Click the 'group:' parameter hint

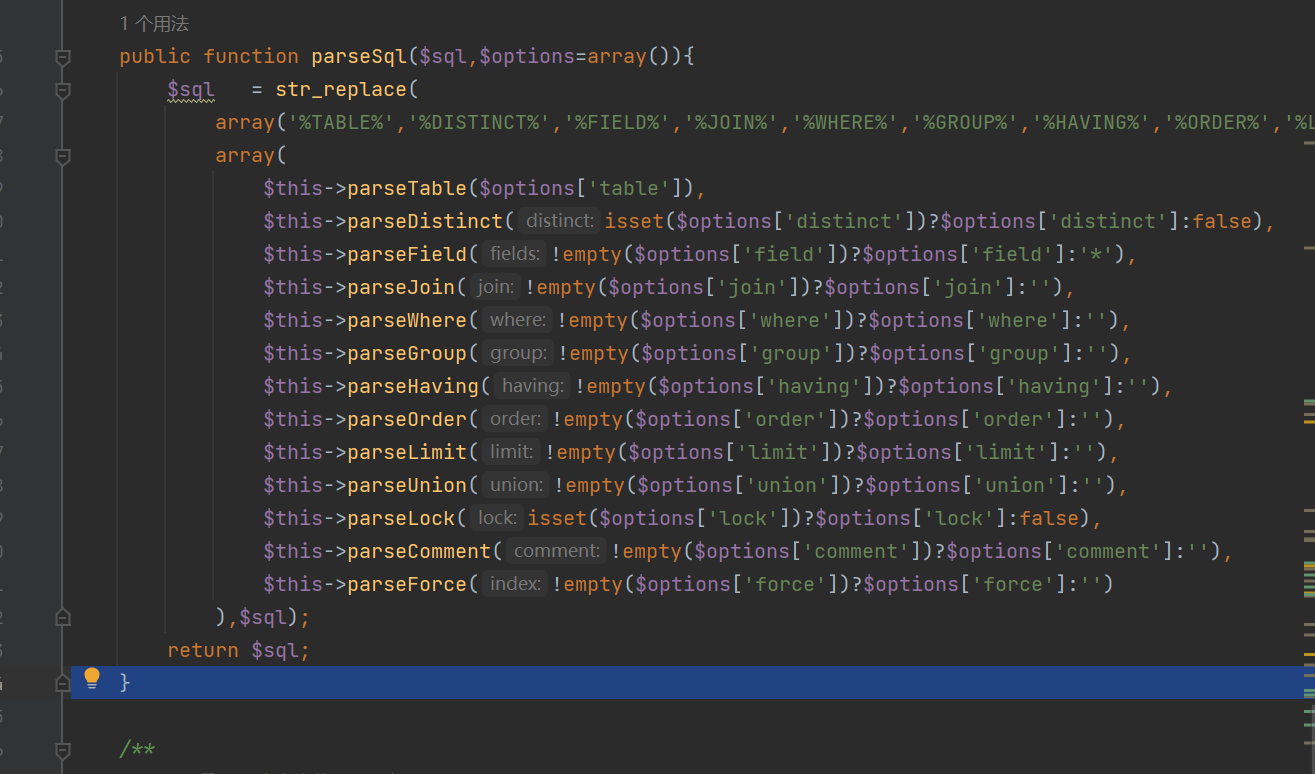point(517,353)
